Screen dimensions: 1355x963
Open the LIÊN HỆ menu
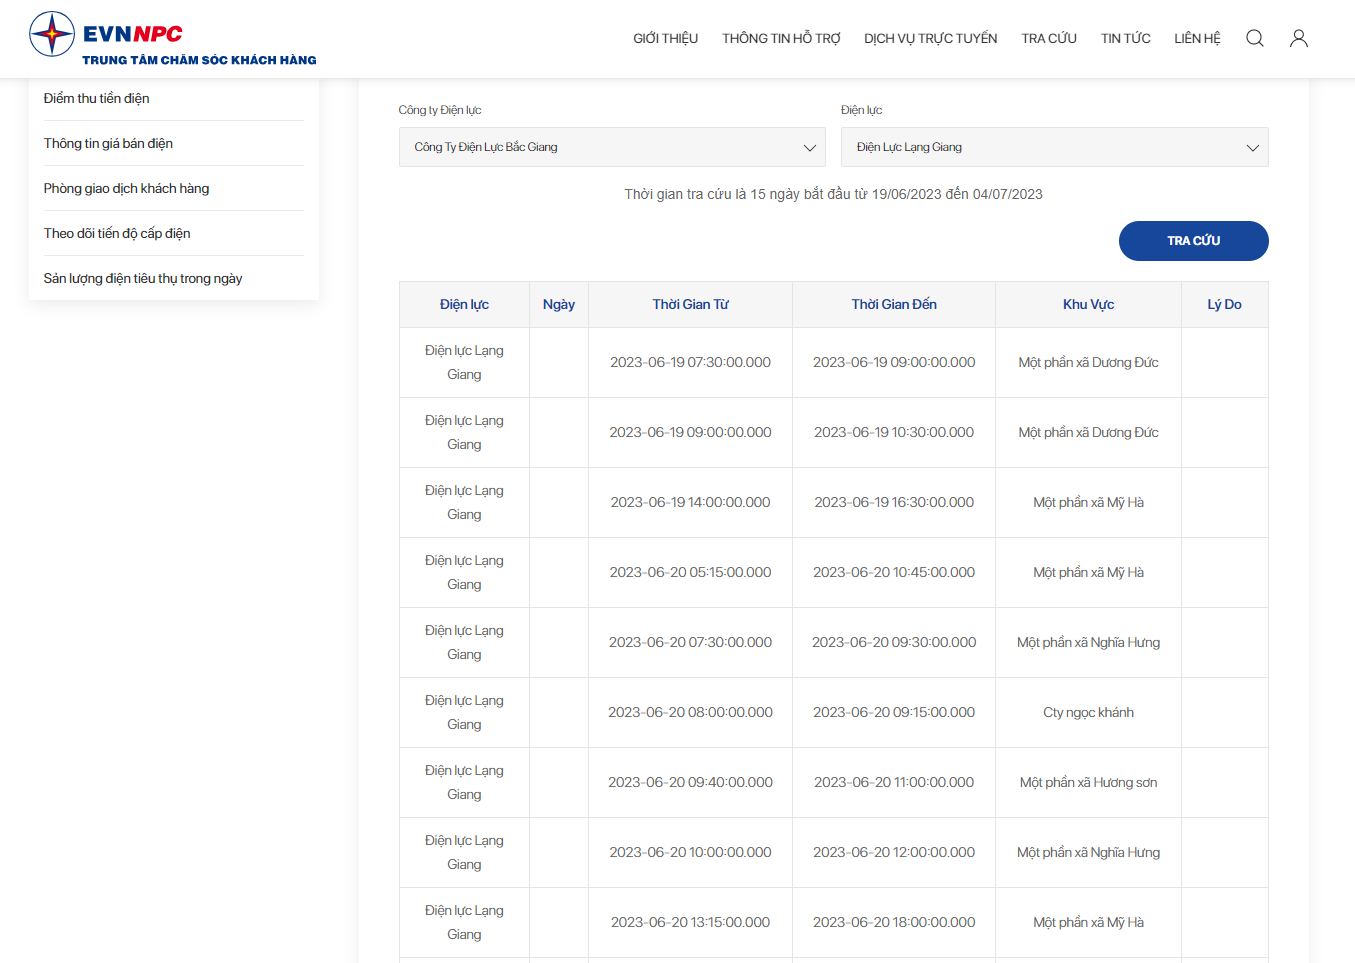pos(1197,38)
